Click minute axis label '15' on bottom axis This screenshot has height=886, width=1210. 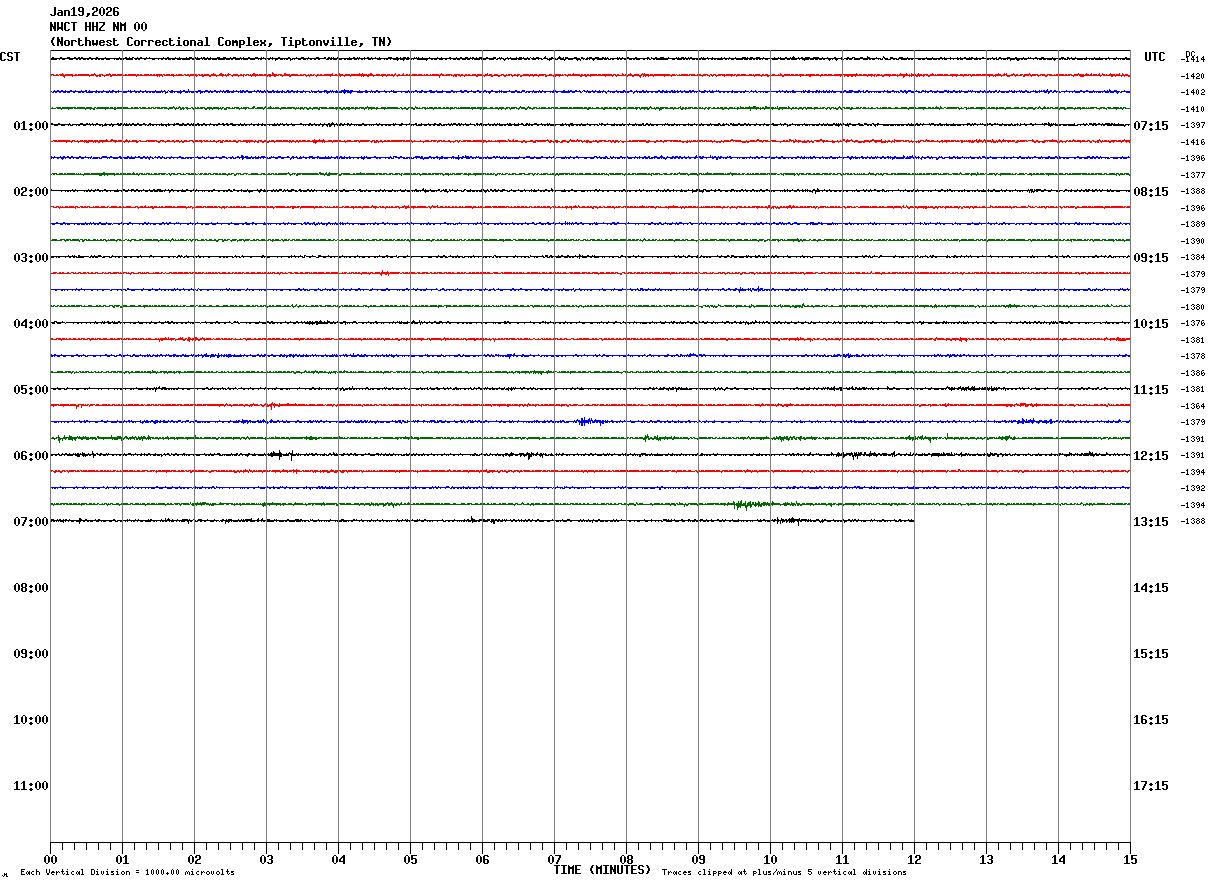click(1130, 860)
